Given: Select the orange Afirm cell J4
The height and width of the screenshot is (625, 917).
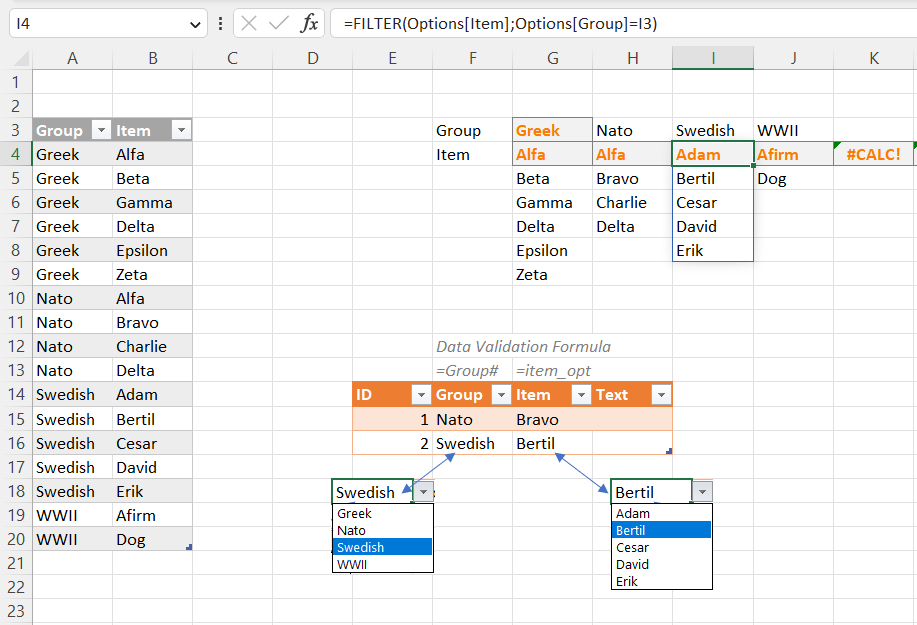Looking at the screenshot, I should [794, 154].
